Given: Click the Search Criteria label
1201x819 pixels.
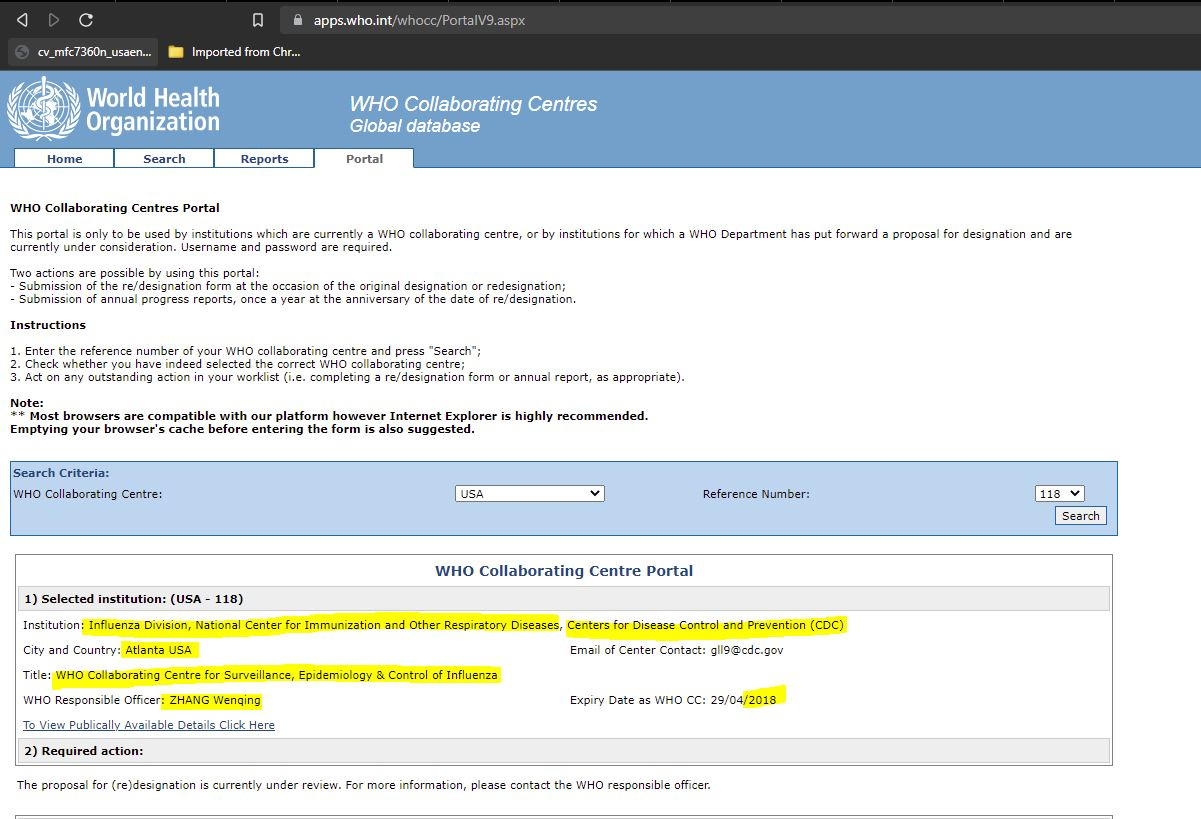Looking at the screenshot, I should tap(61, 473).
